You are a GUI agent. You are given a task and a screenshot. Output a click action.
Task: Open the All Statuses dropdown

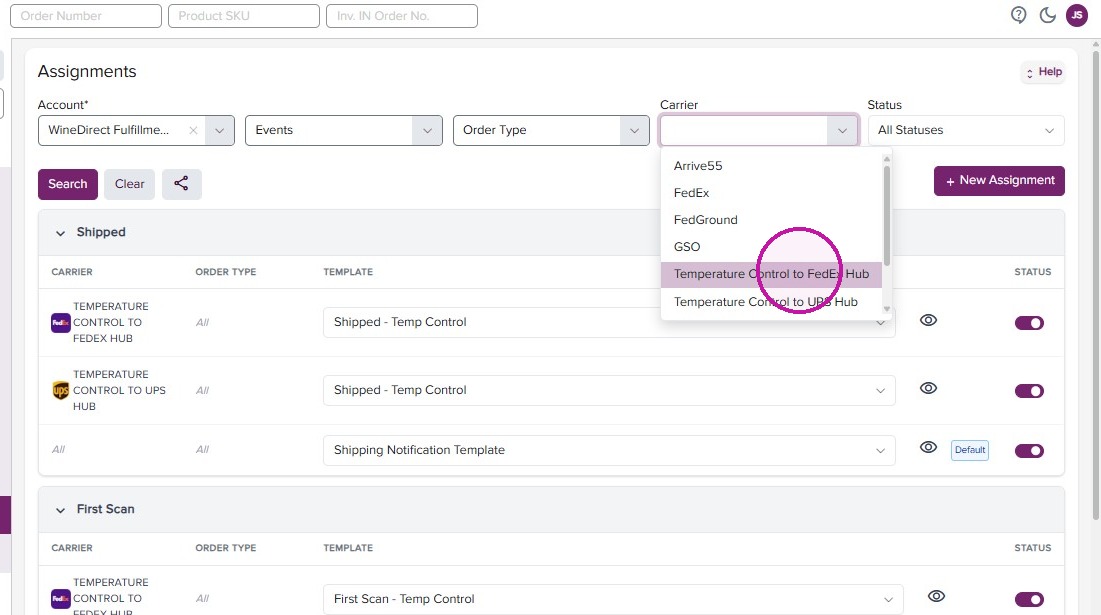[966, 131]
